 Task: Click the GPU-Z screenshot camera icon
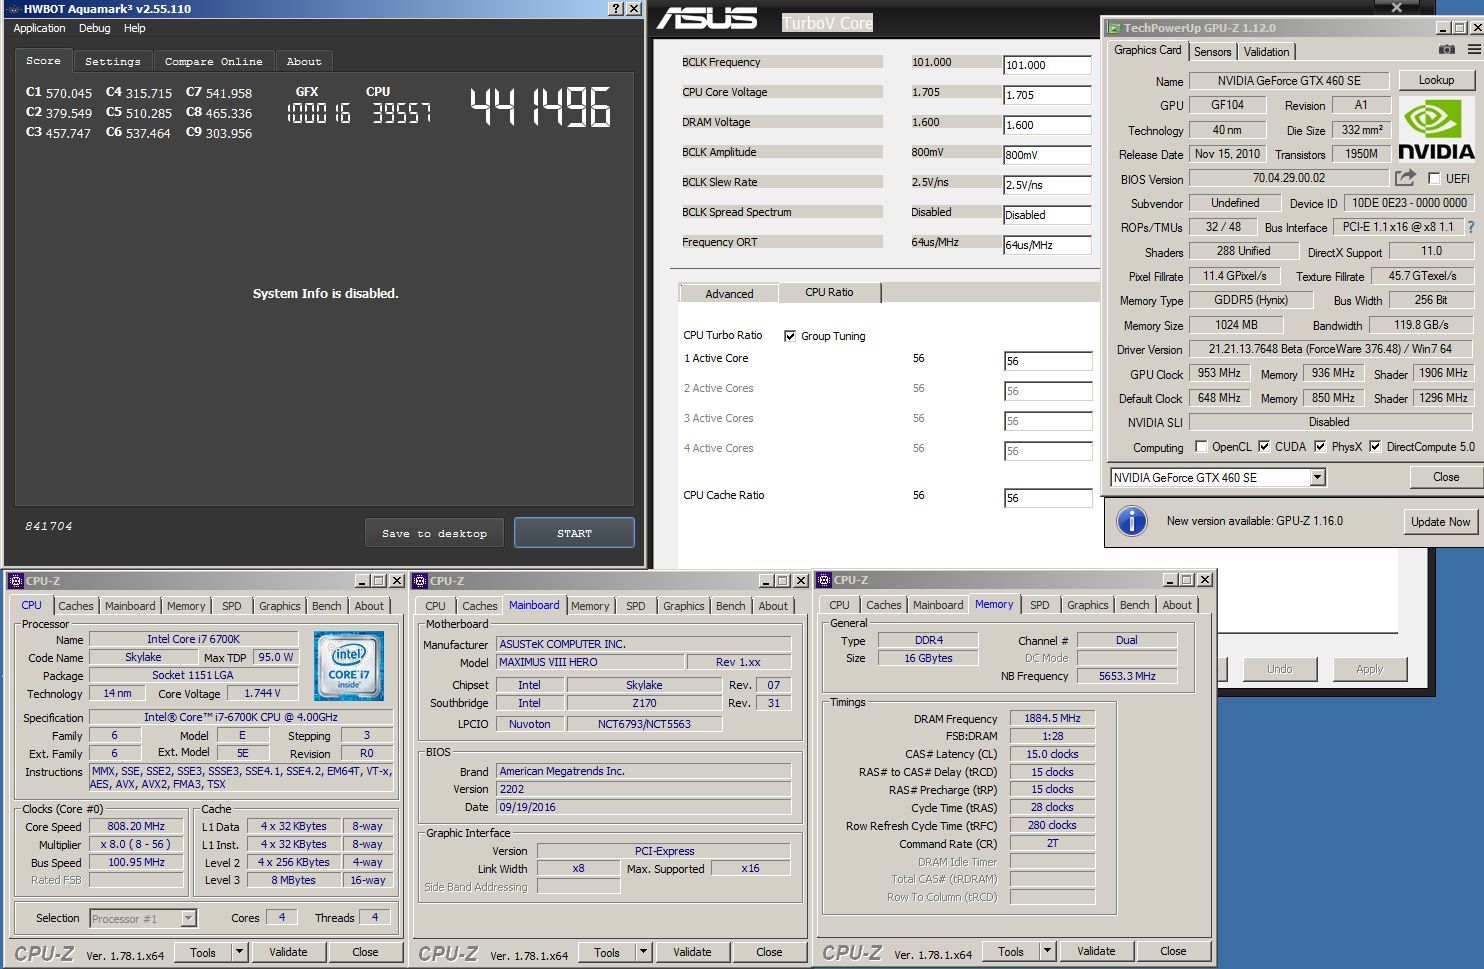pyautogui.click(x=1446, y=49)
